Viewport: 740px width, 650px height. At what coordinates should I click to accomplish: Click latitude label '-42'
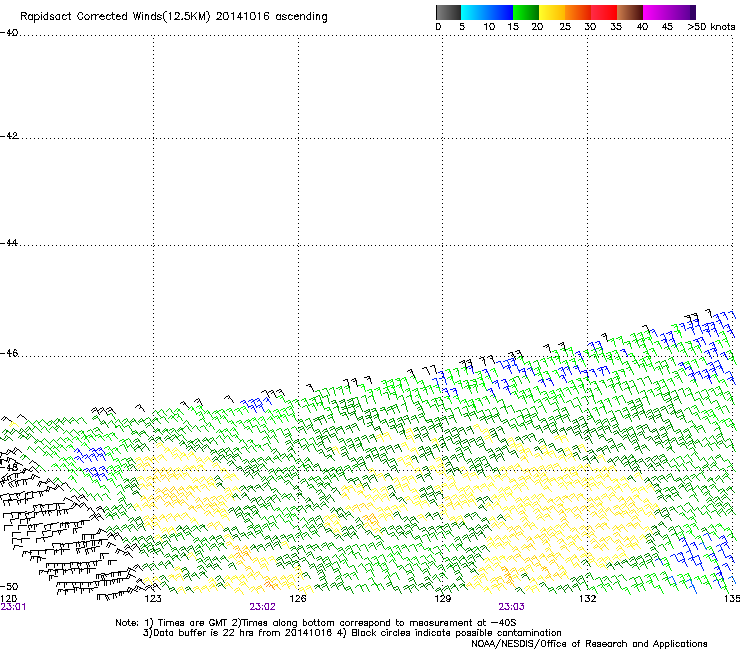(9, 135)
